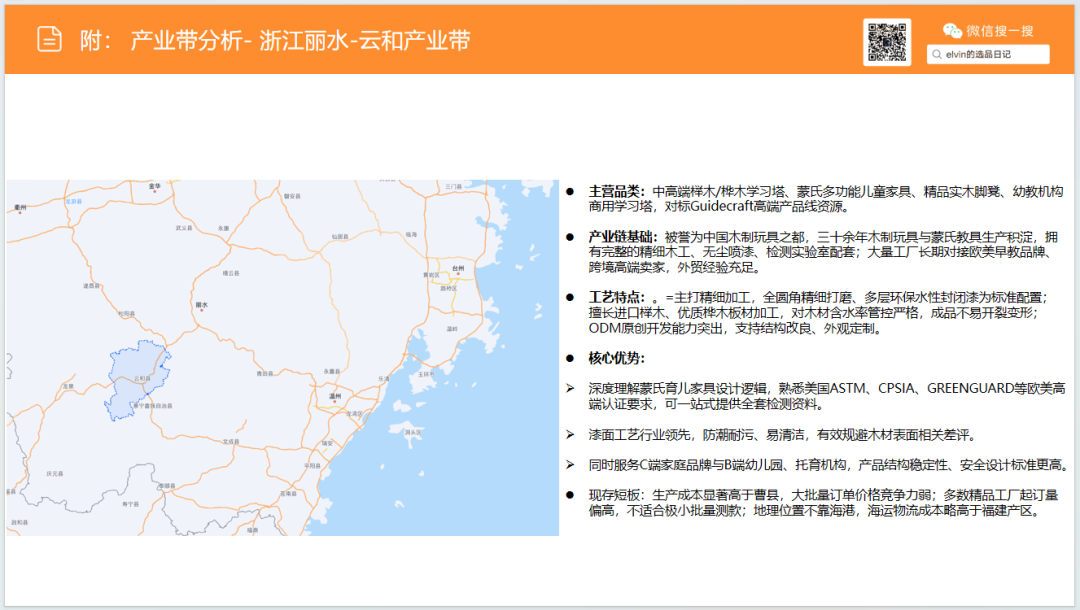Click the '主营品类:' heading
Viewport: 1080px width, 610px height.
(x=616, y=191)
